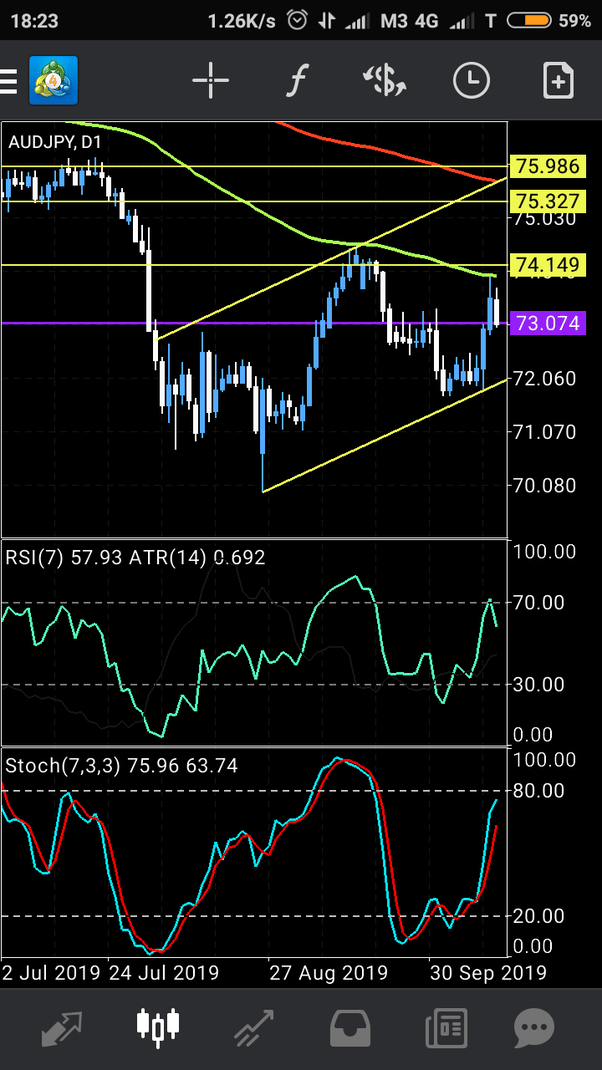
Task: Select the 75.327 price level label
Action: point(548,201)
